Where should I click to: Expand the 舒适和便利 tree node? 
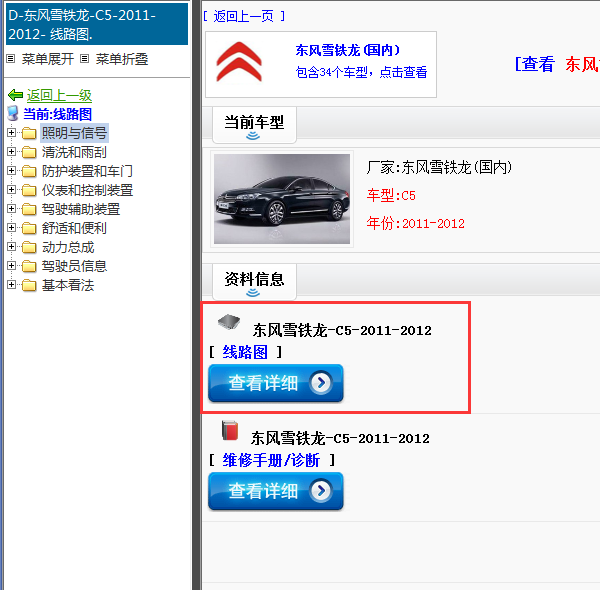coord(11,227)
